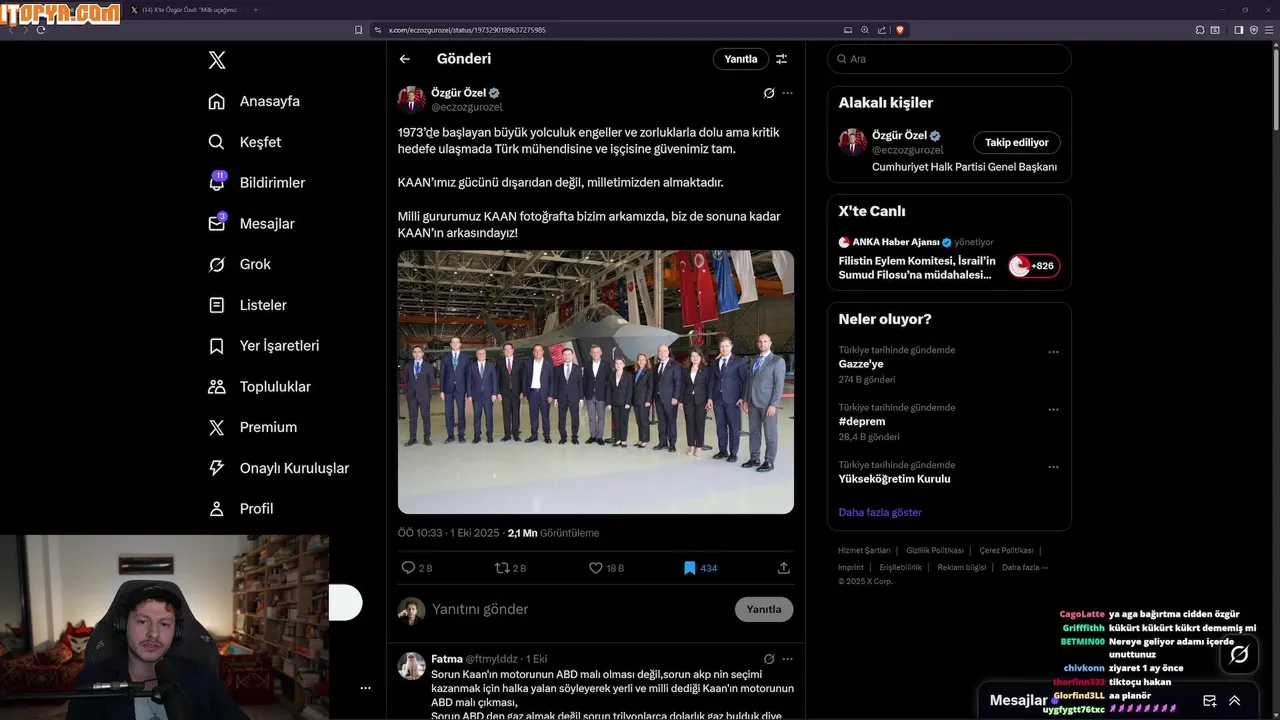Click Fatma's profile avatar

pyautogui.click(x=412, y=666)
